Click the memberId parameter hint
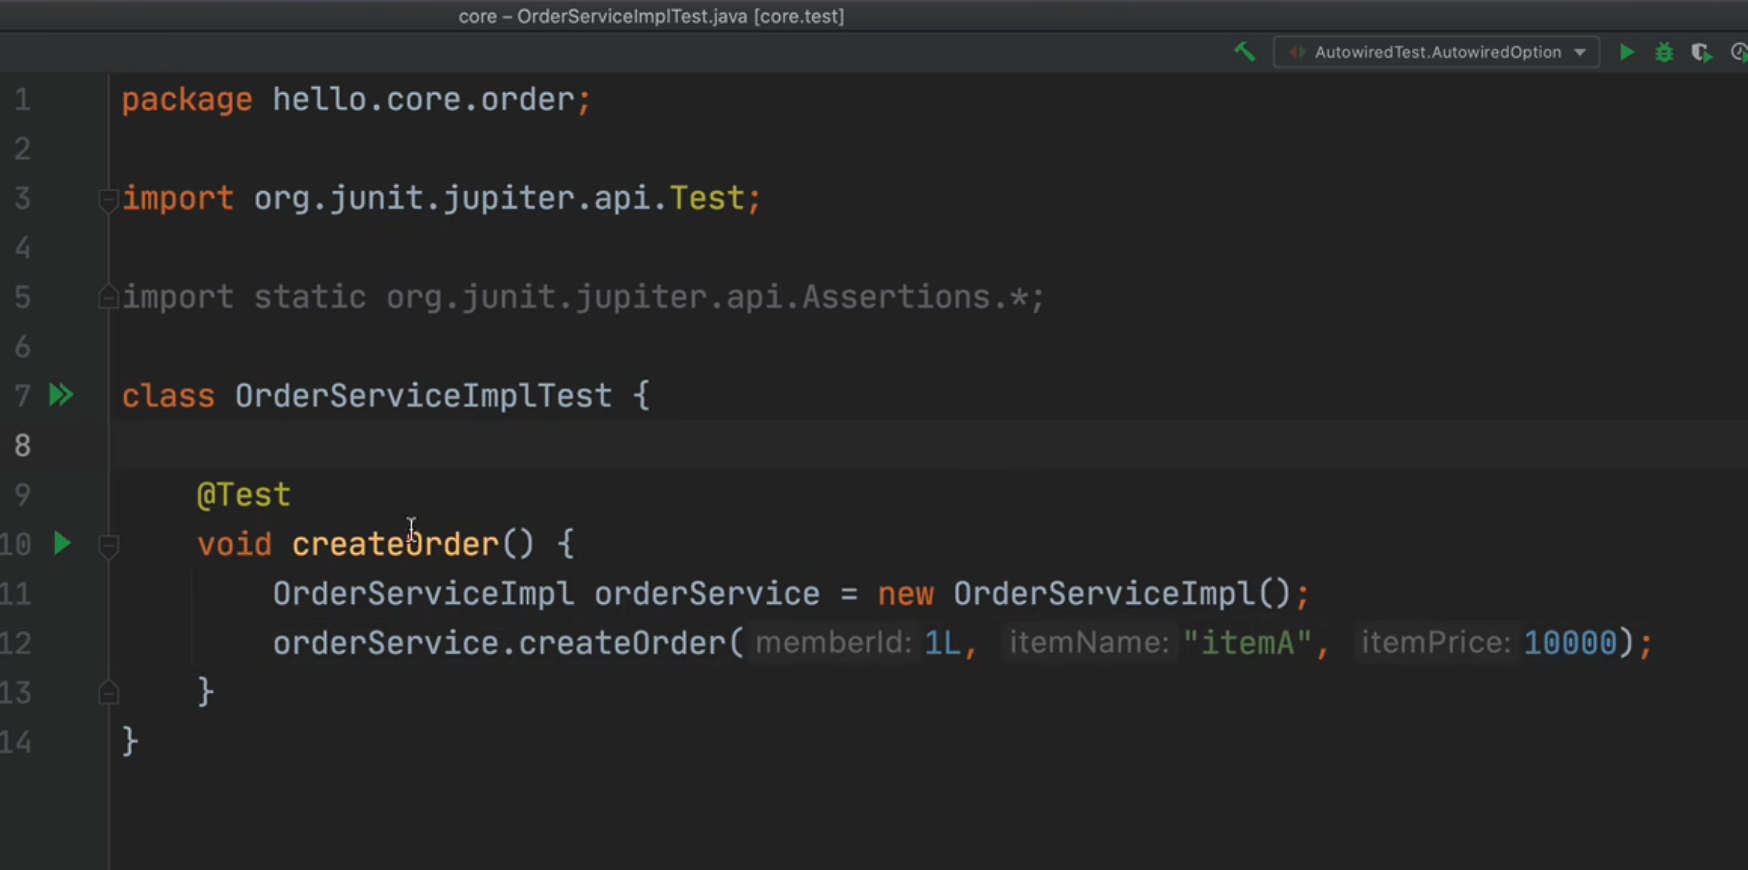 [834, 642]
